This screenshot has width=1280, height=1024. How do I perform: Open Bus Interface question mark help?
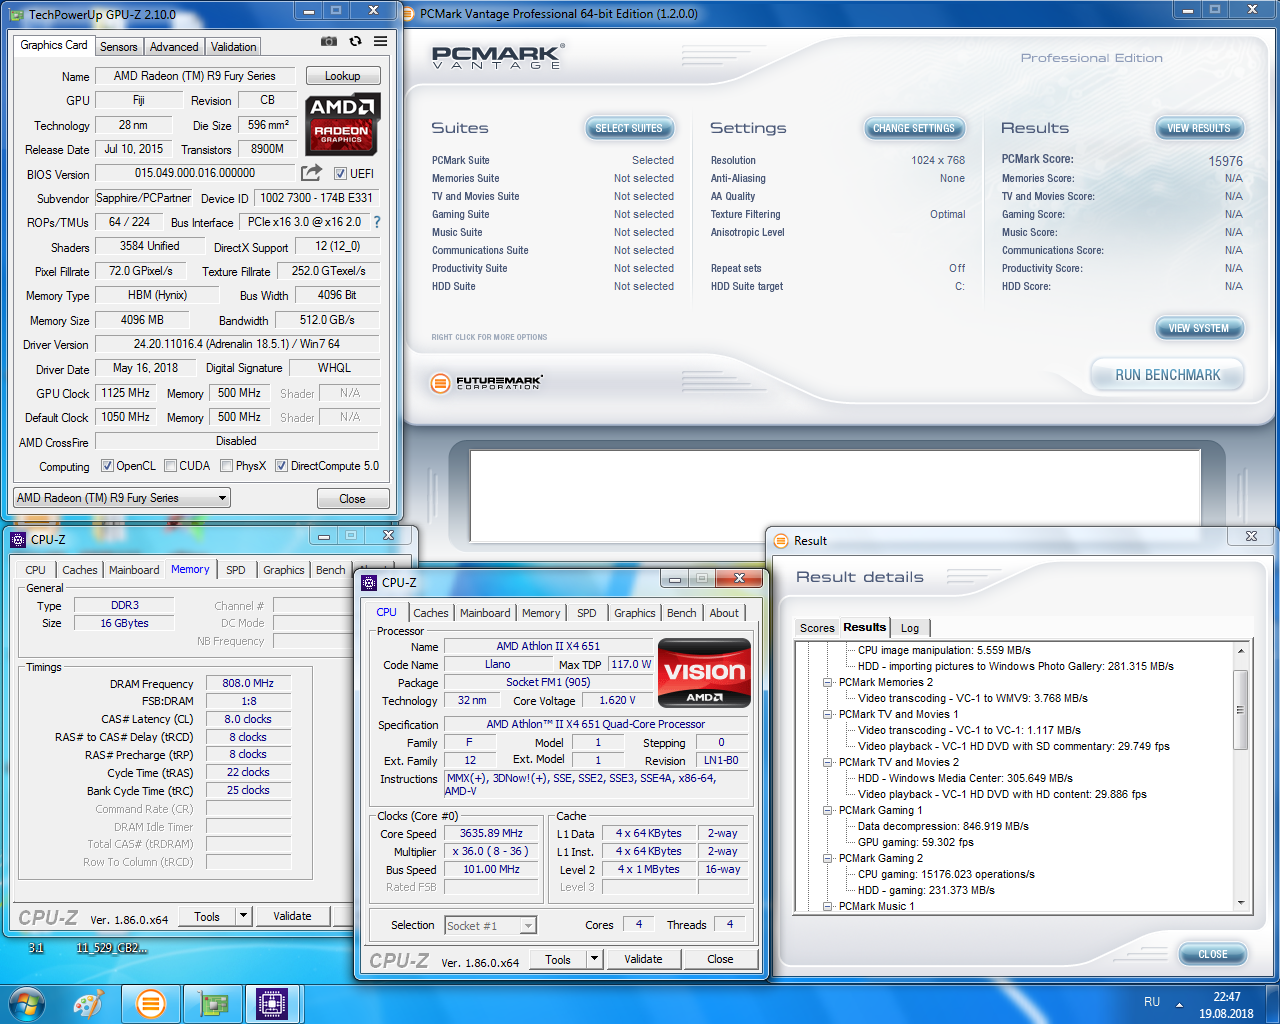coord(377,222)
